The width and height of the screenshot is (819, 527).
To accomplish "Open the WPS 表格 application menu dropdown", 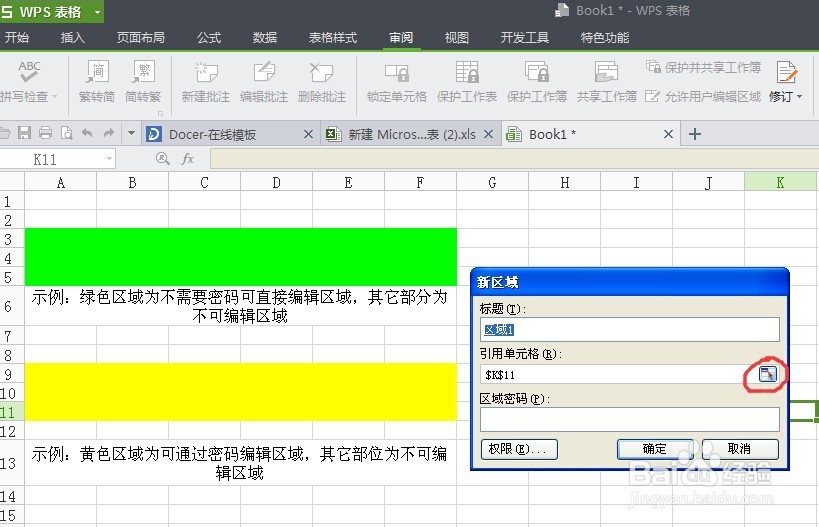I will click(x=97, y=11).
